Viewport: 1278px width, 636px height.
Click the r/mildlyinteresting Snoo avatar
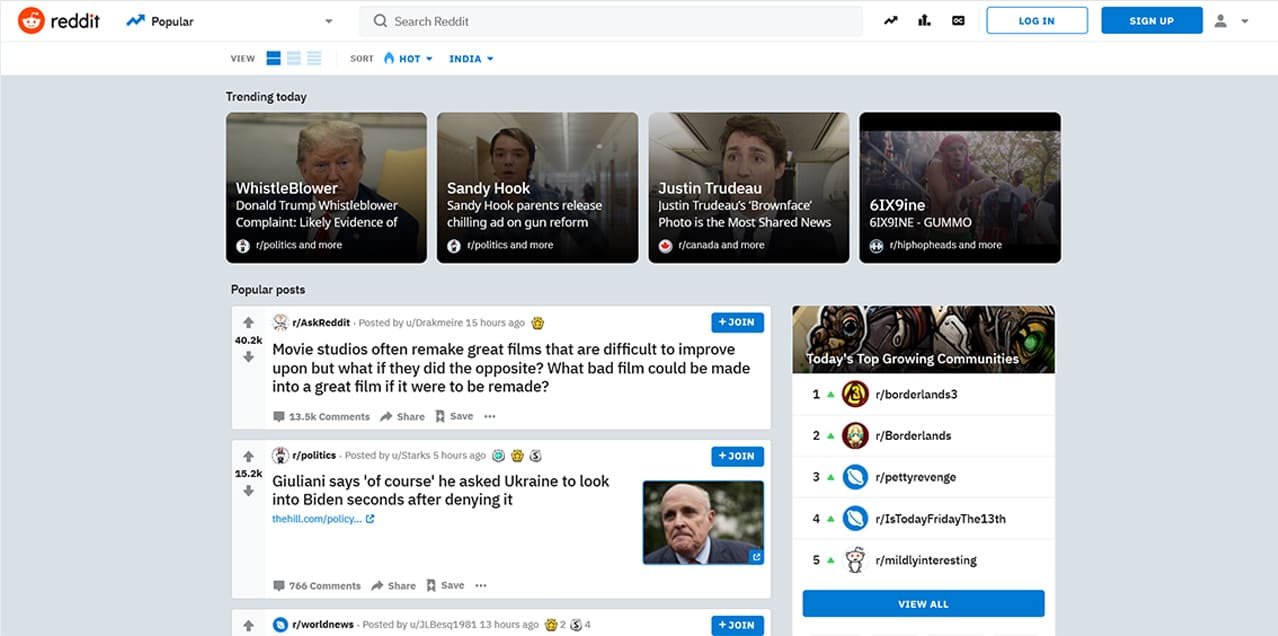tap(854, 560)
